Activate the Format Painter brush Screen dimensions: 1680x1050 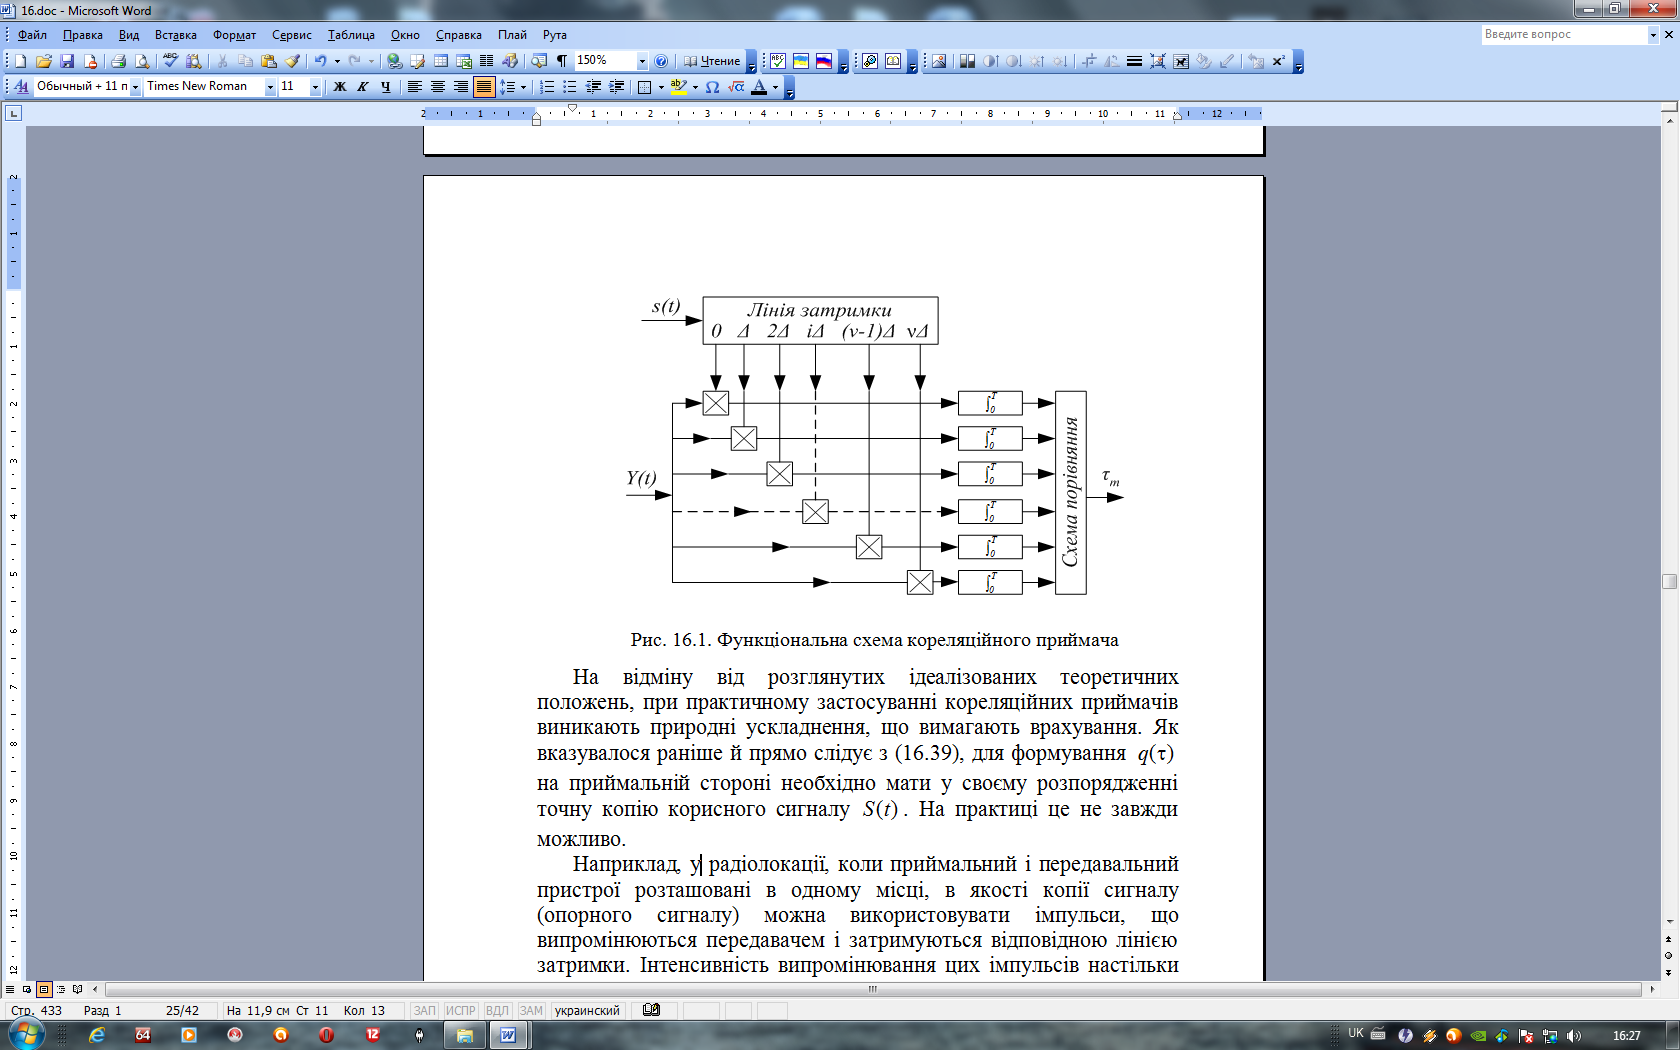point(292,61)
